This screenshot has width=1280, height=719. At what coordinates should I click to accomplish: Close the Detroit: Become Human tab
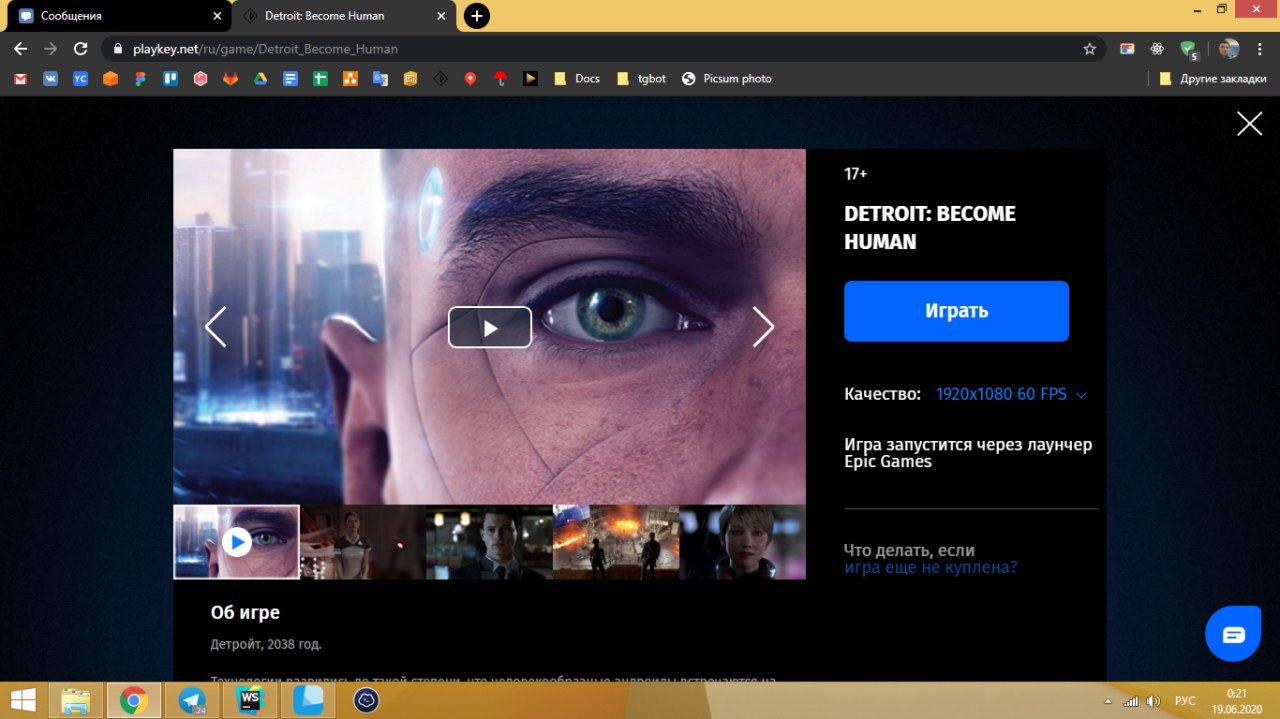[x=440, y=16]
